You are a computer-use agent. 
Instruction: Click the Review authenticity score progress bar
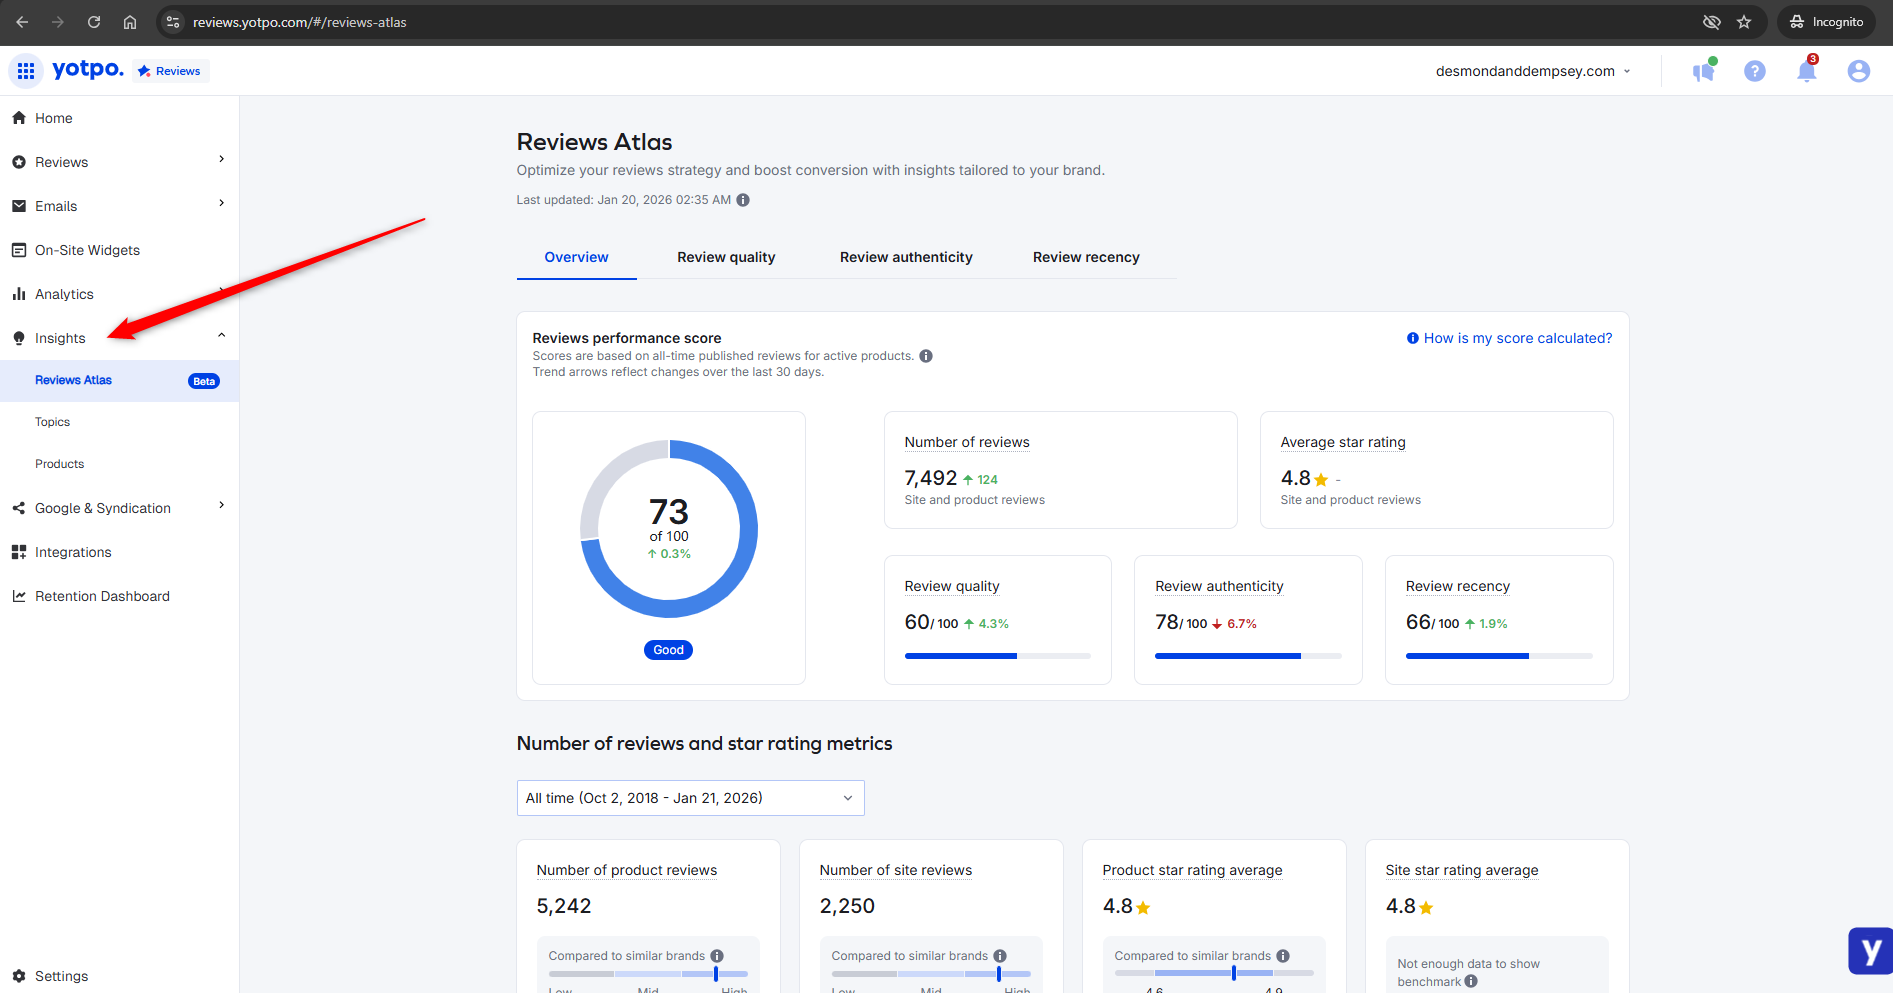click(x=1248, y=656)
